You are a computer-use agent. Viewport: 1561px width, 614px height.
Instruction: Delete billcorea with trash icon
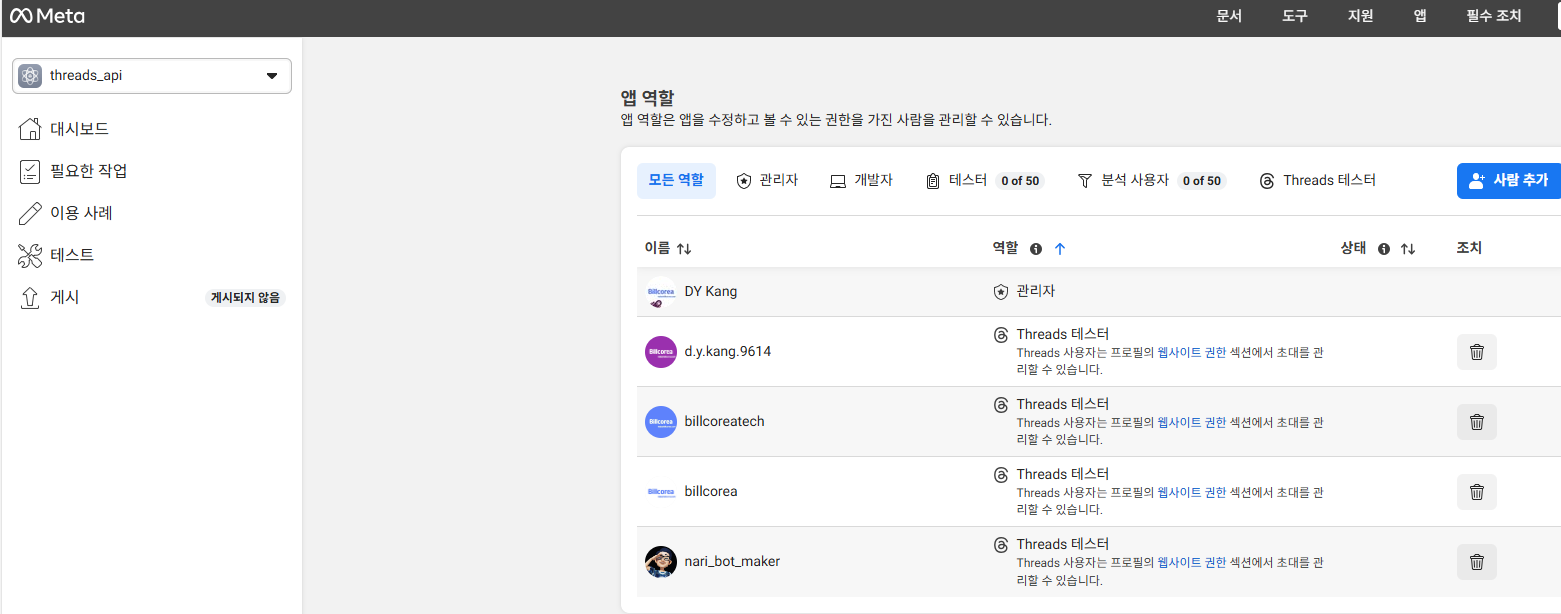(1476, 492)
